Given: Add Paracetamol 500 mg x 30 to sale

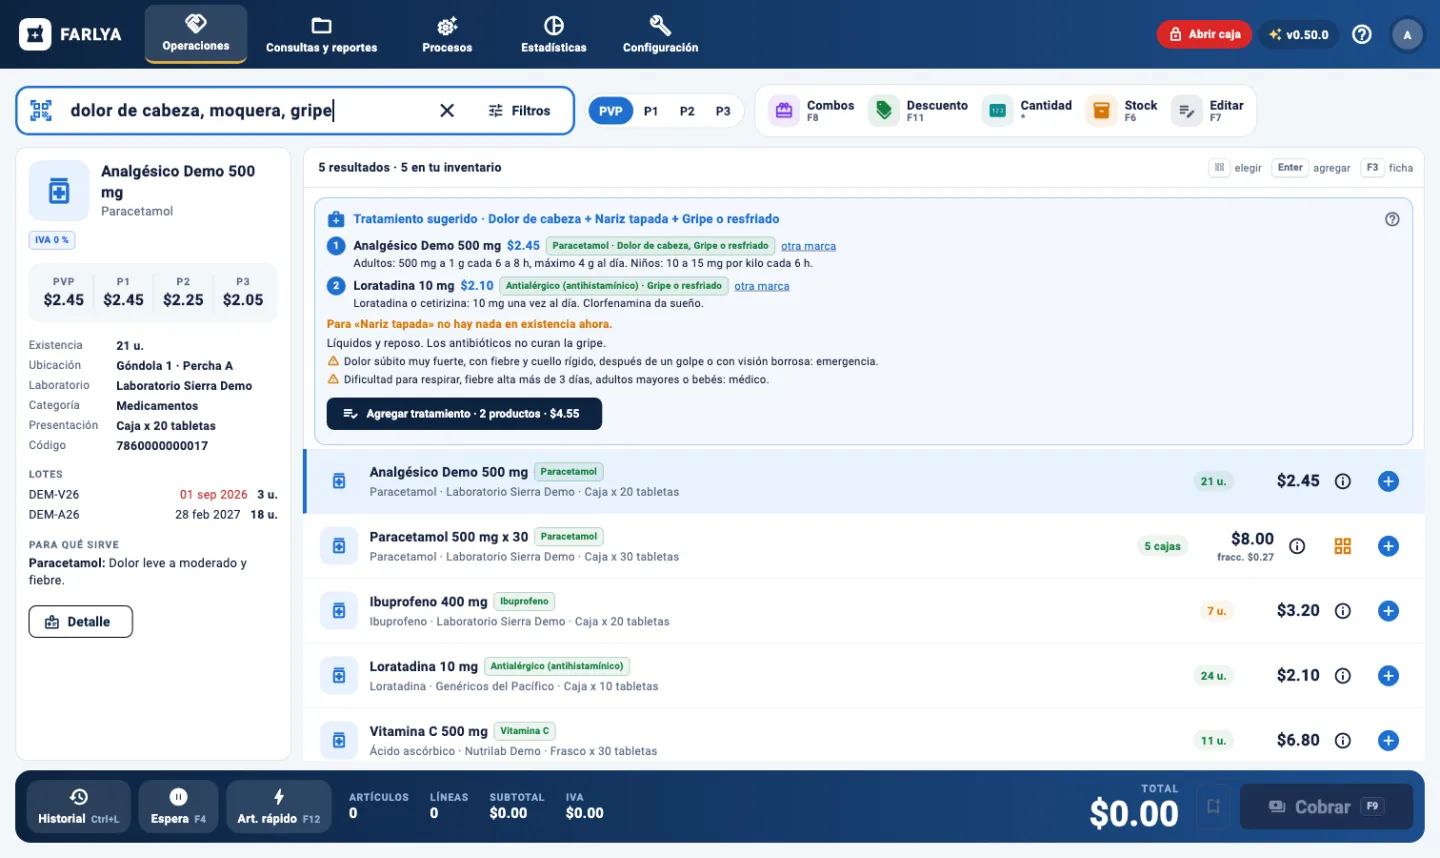Looking at the screenshot, I should coord(1388,546).
